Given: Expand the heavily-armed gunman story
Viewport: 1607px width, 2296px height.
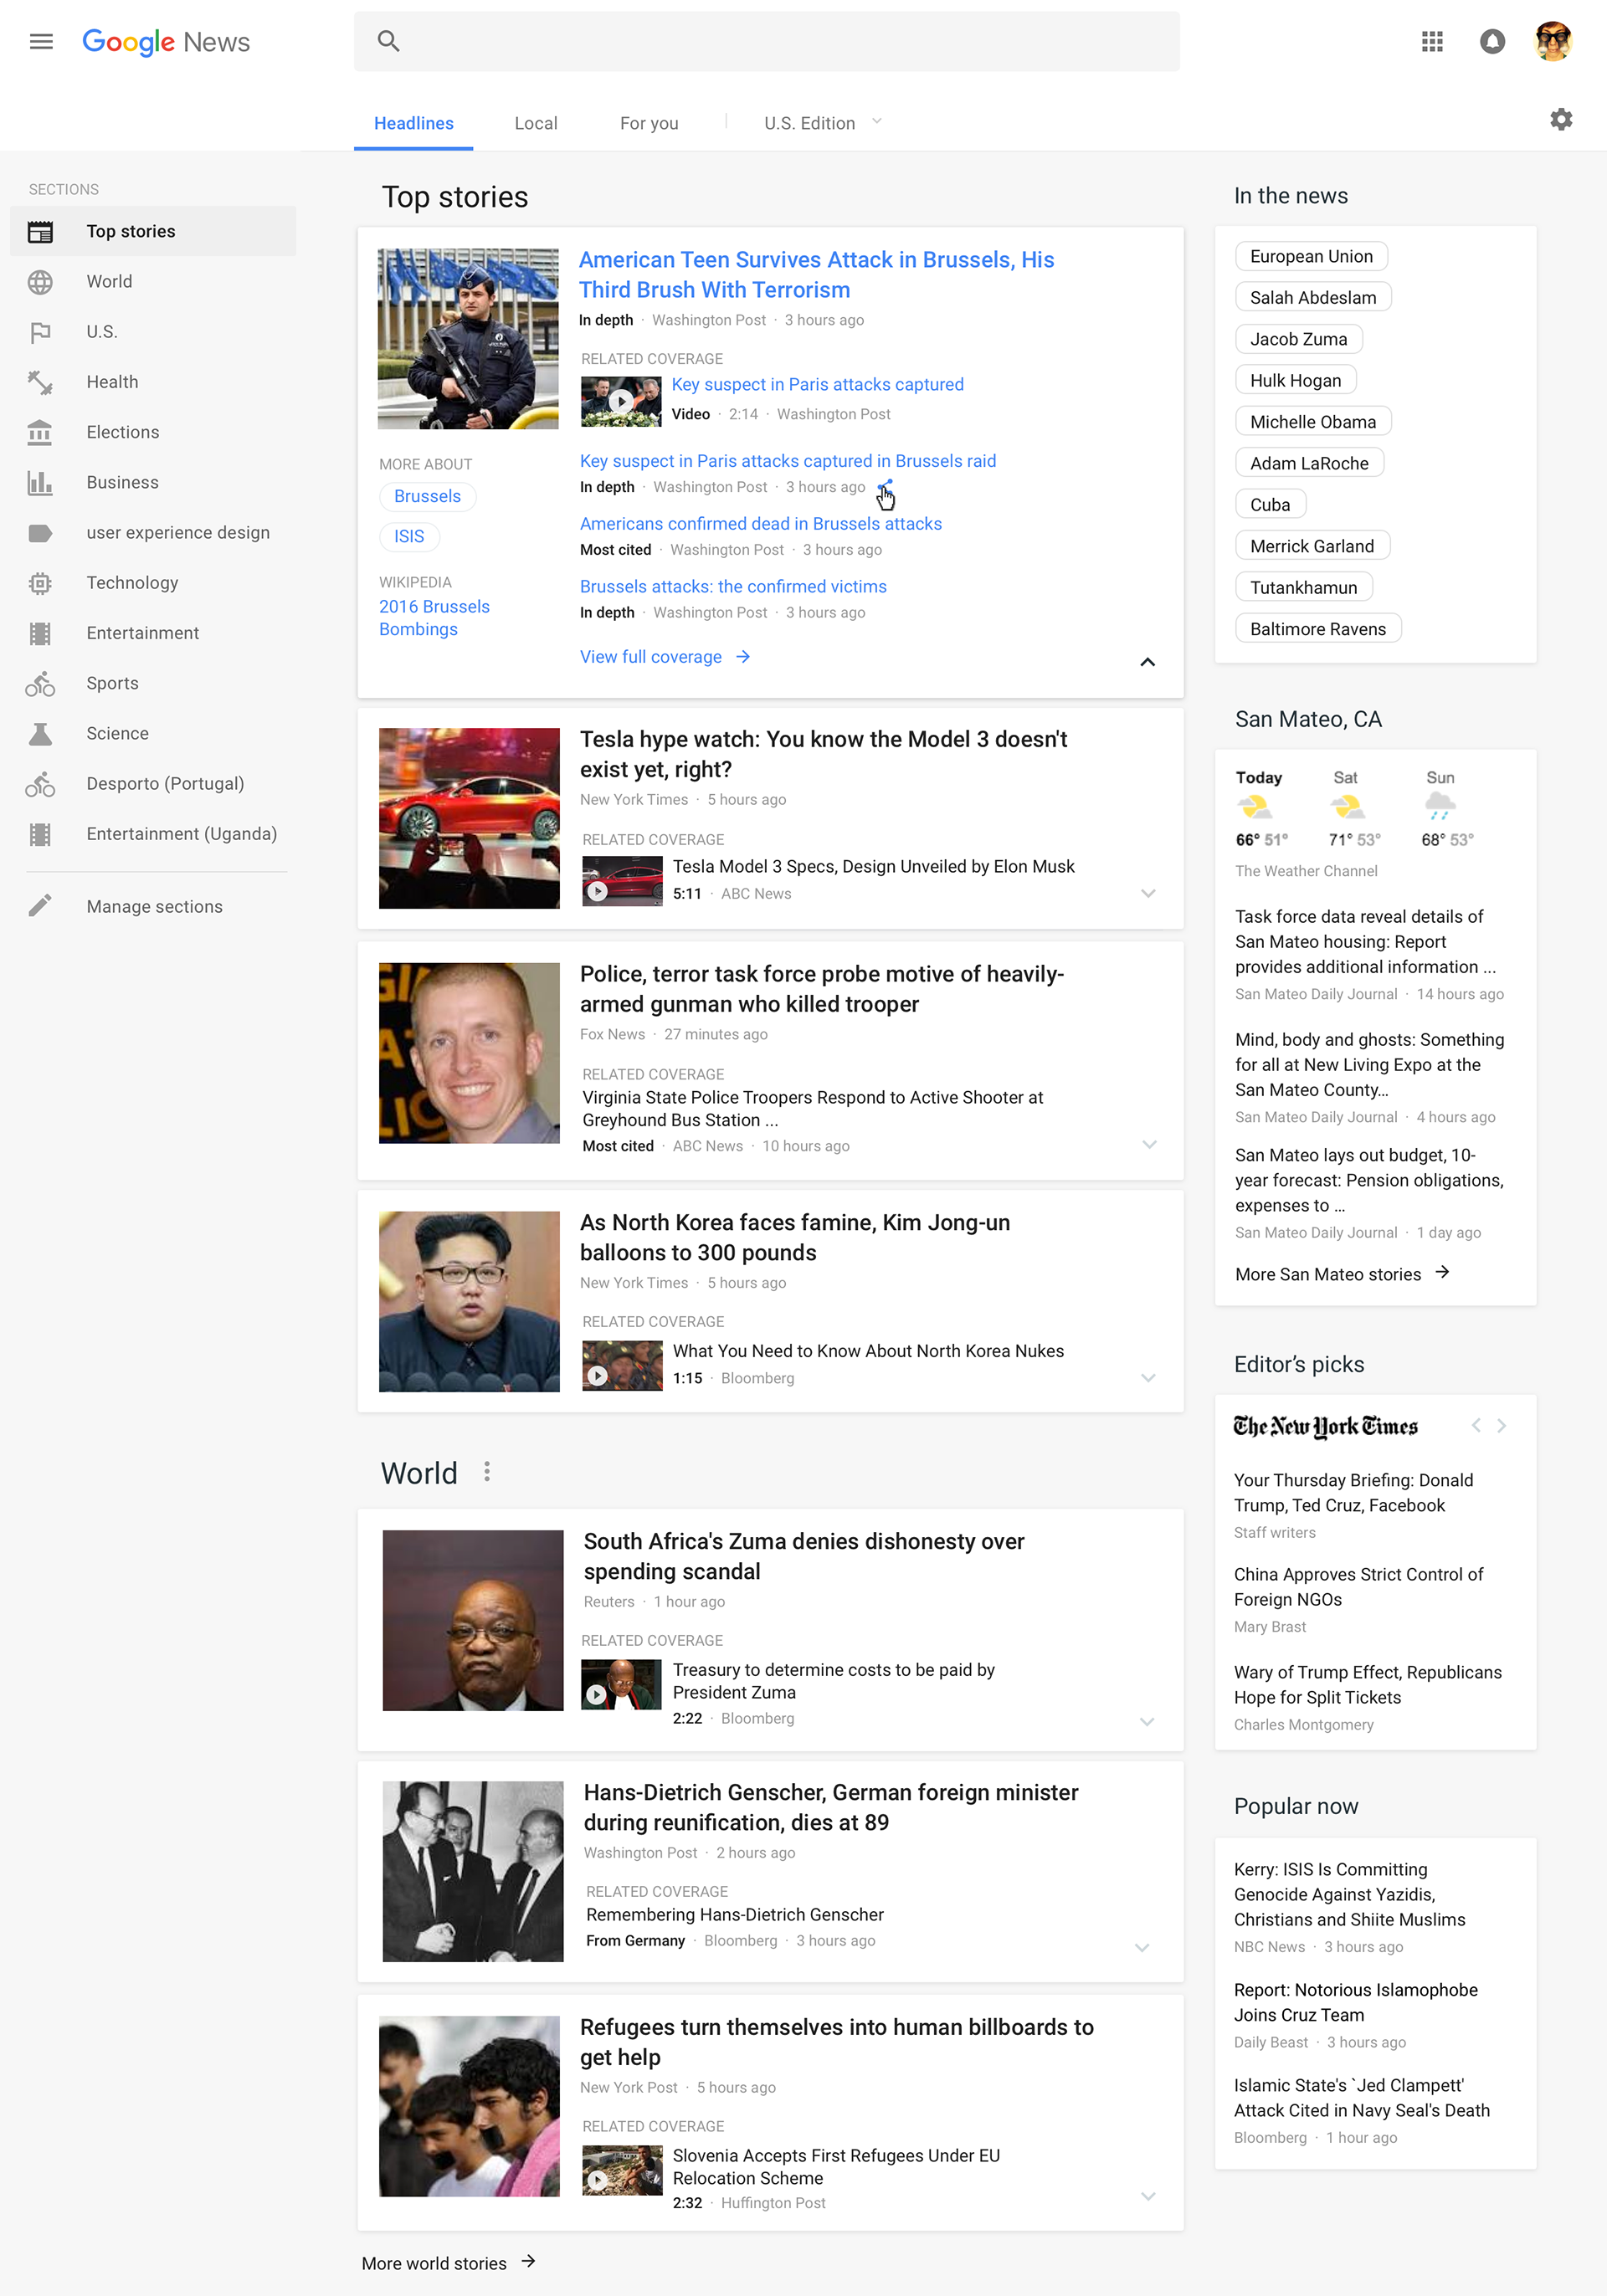Looking at the screenshot, I should click(x=1149, y=1144).
